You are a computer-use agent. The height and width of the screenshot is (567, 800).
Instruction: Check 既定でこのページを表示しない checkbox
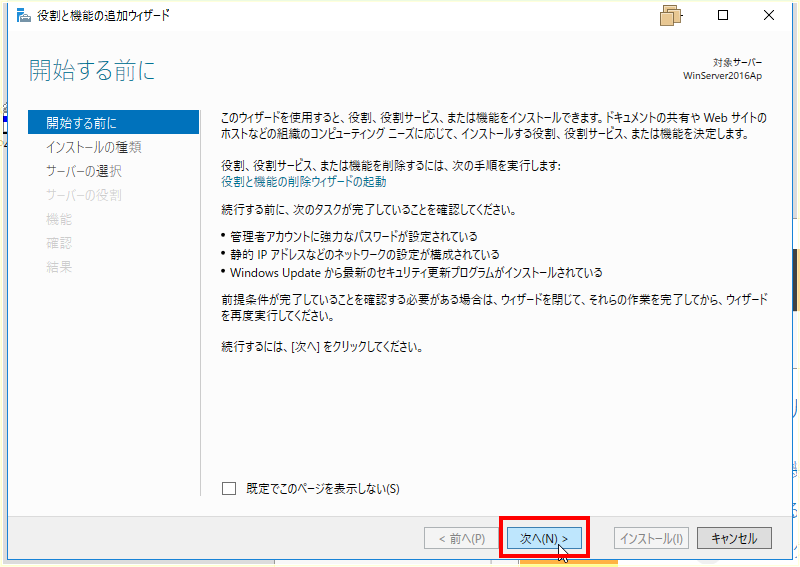click(x=229, y=488)
